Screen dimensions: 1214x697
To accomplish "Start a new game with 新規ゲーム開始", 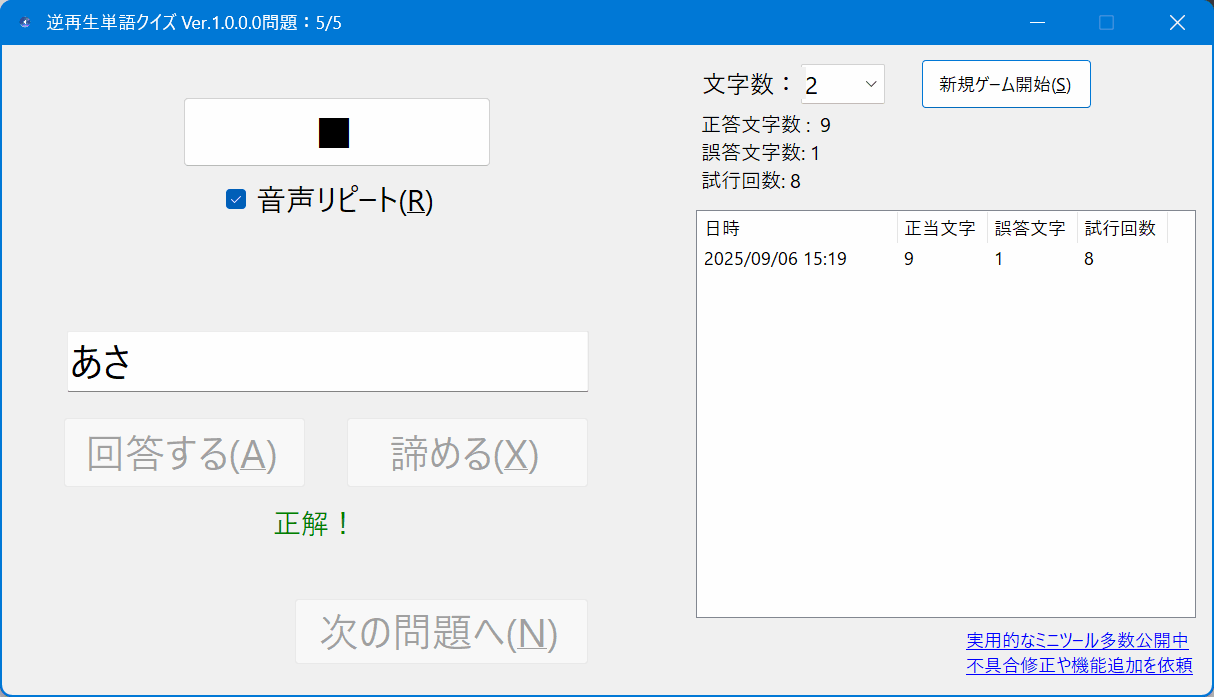I will [1006, 84].
